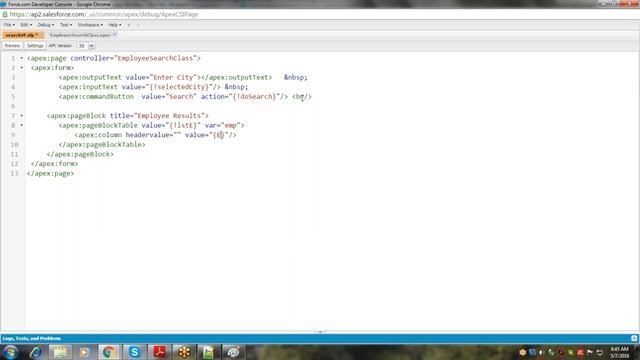Click the text "Employee Results" on line 7

169,116
